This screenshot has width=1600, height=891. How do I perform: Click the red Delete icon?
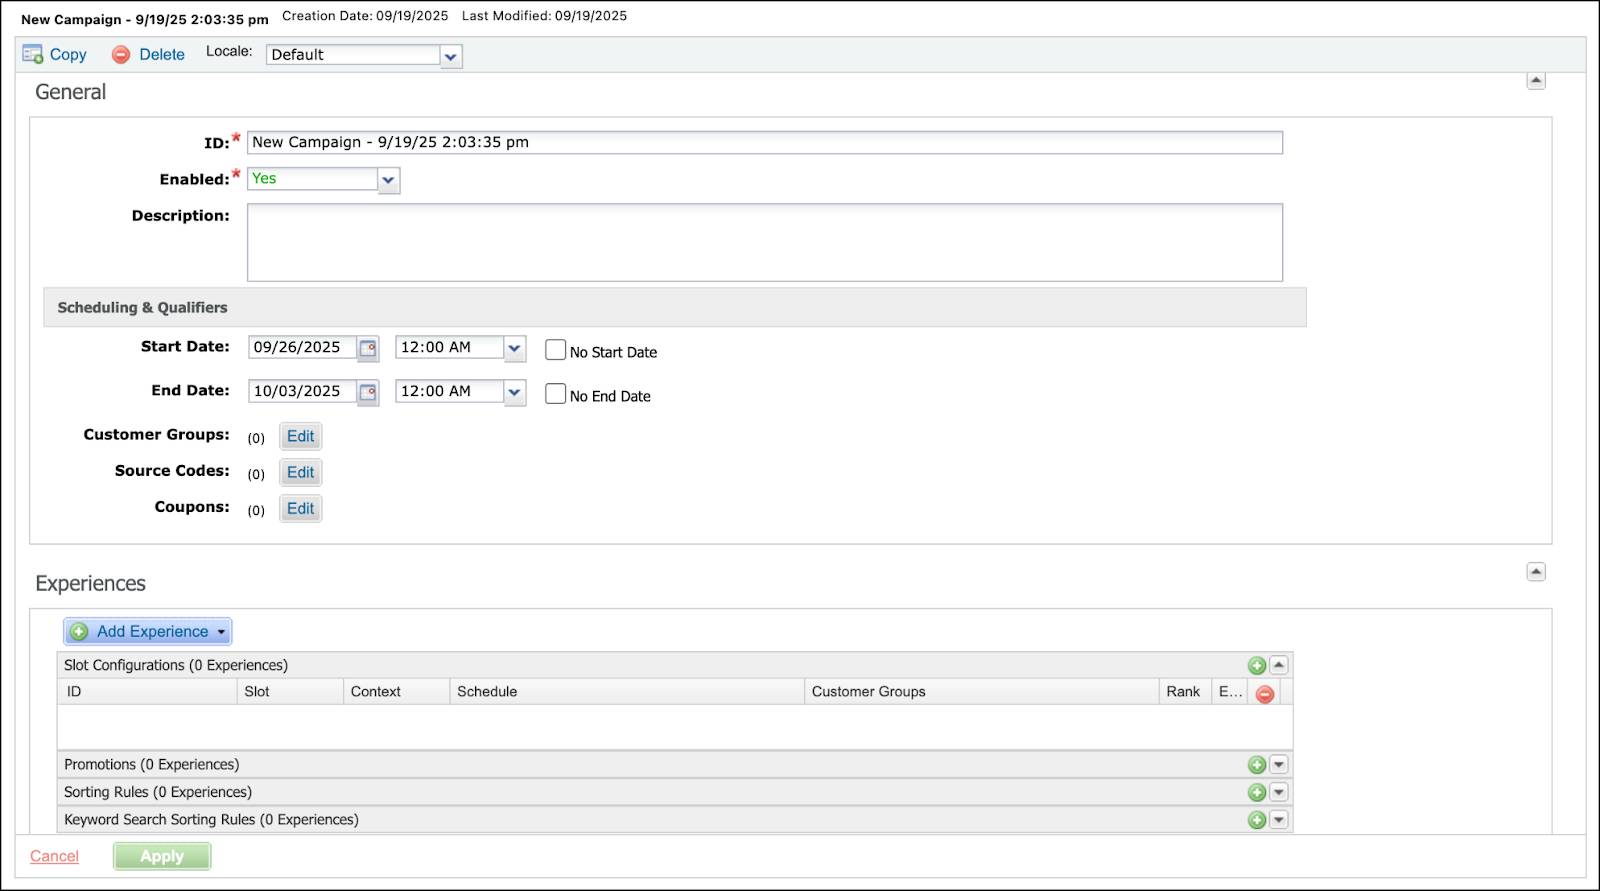click(121, 55)
